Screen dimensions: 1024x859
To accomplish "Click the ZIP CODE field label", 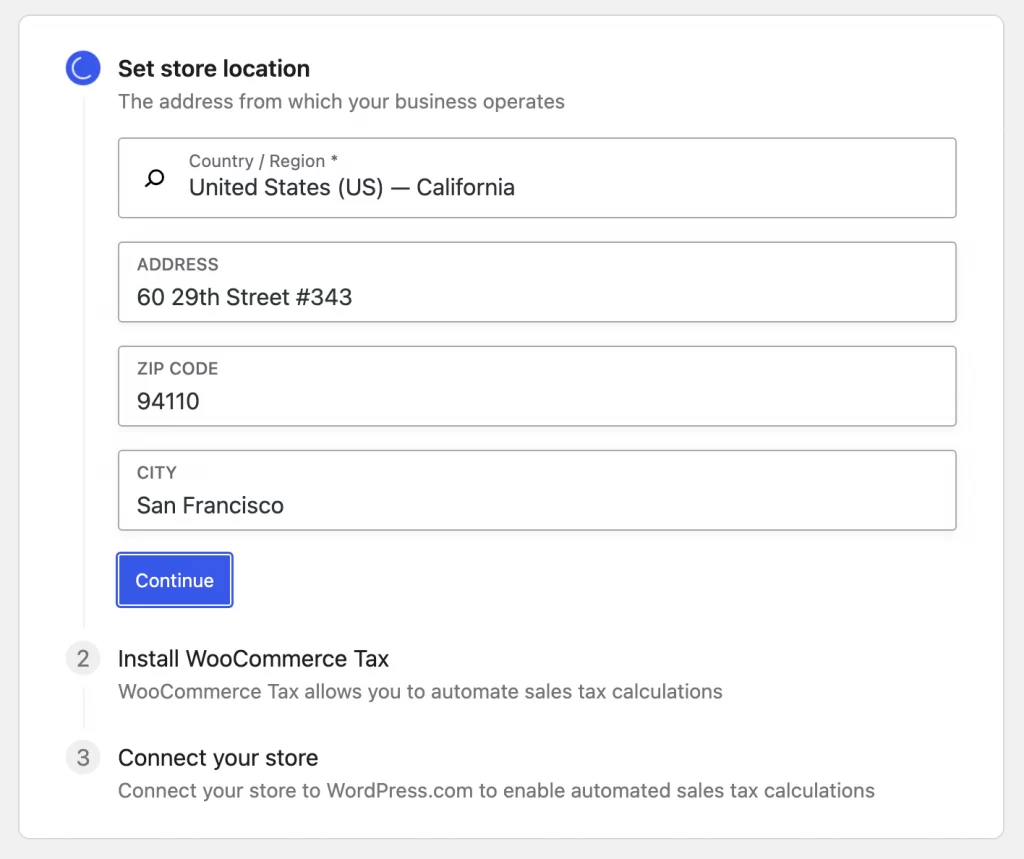I will coord(177,369).
